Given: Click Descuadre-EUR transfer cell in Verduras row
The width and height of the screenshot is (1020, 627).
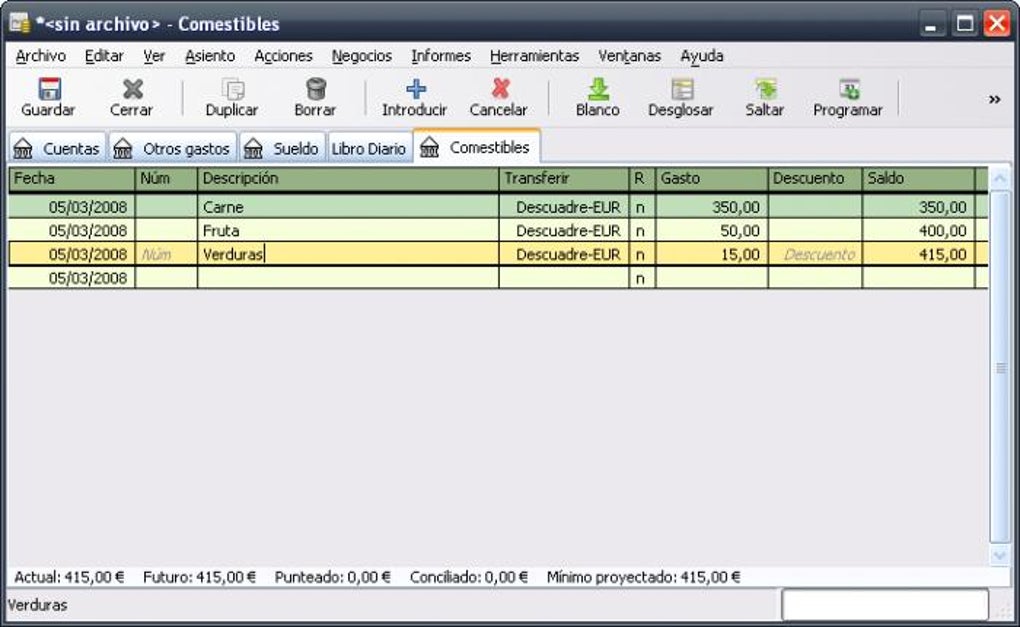Looking at the screenshot, I should 564,254.
